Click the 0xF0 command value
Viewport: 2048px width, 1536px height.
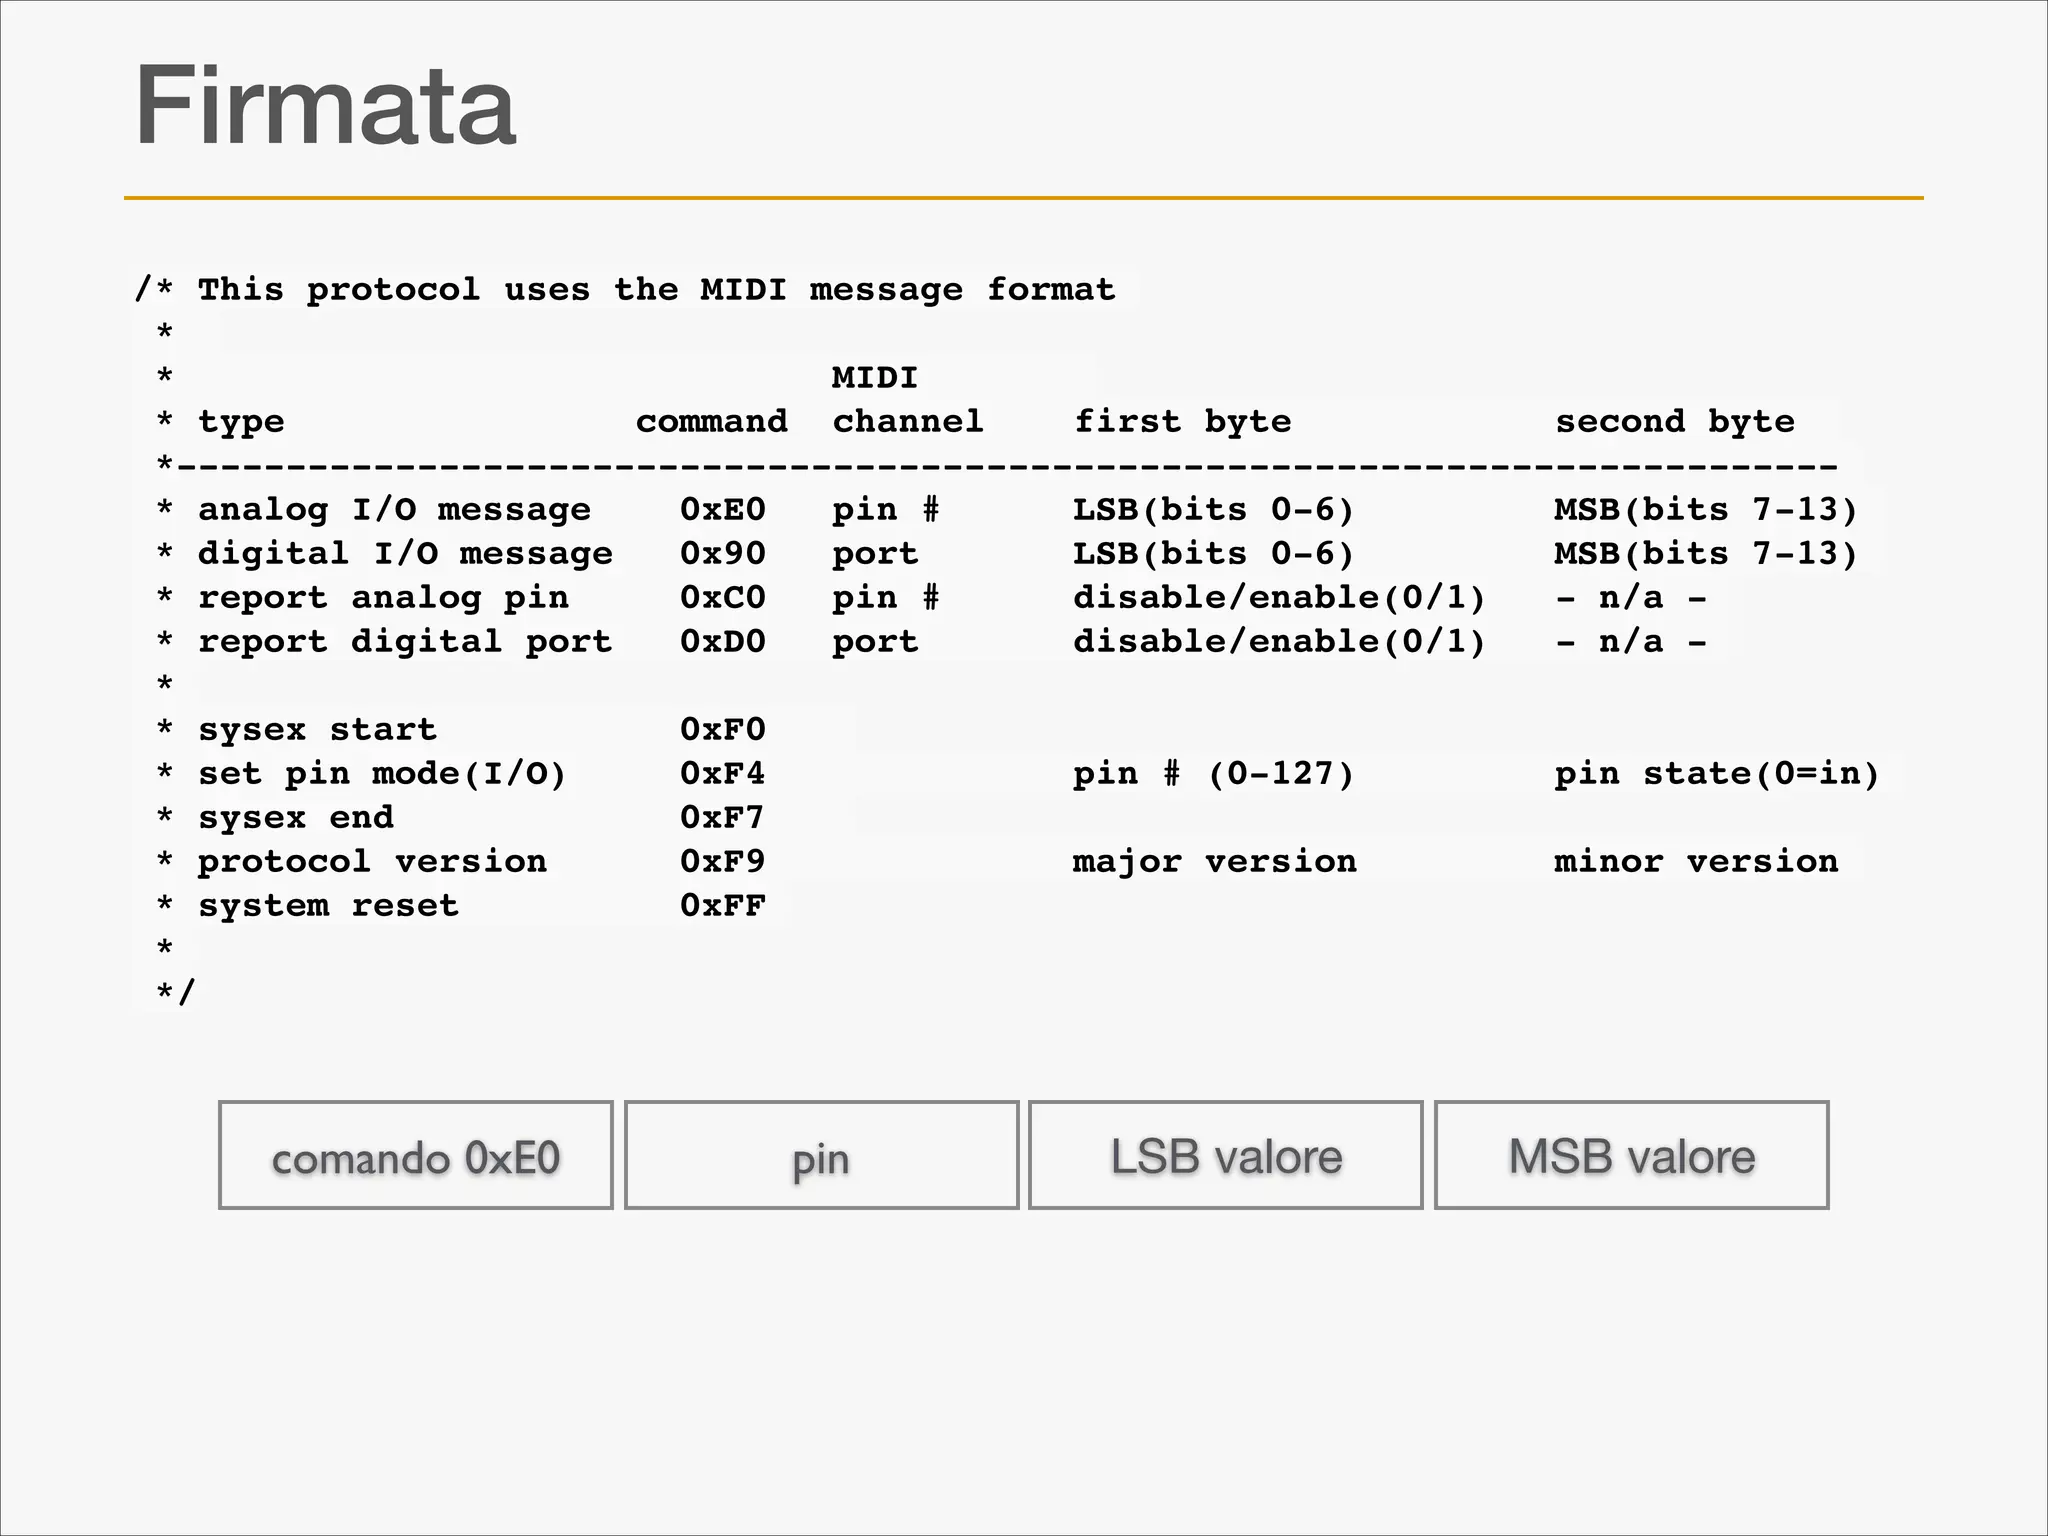tap(723, 730)
